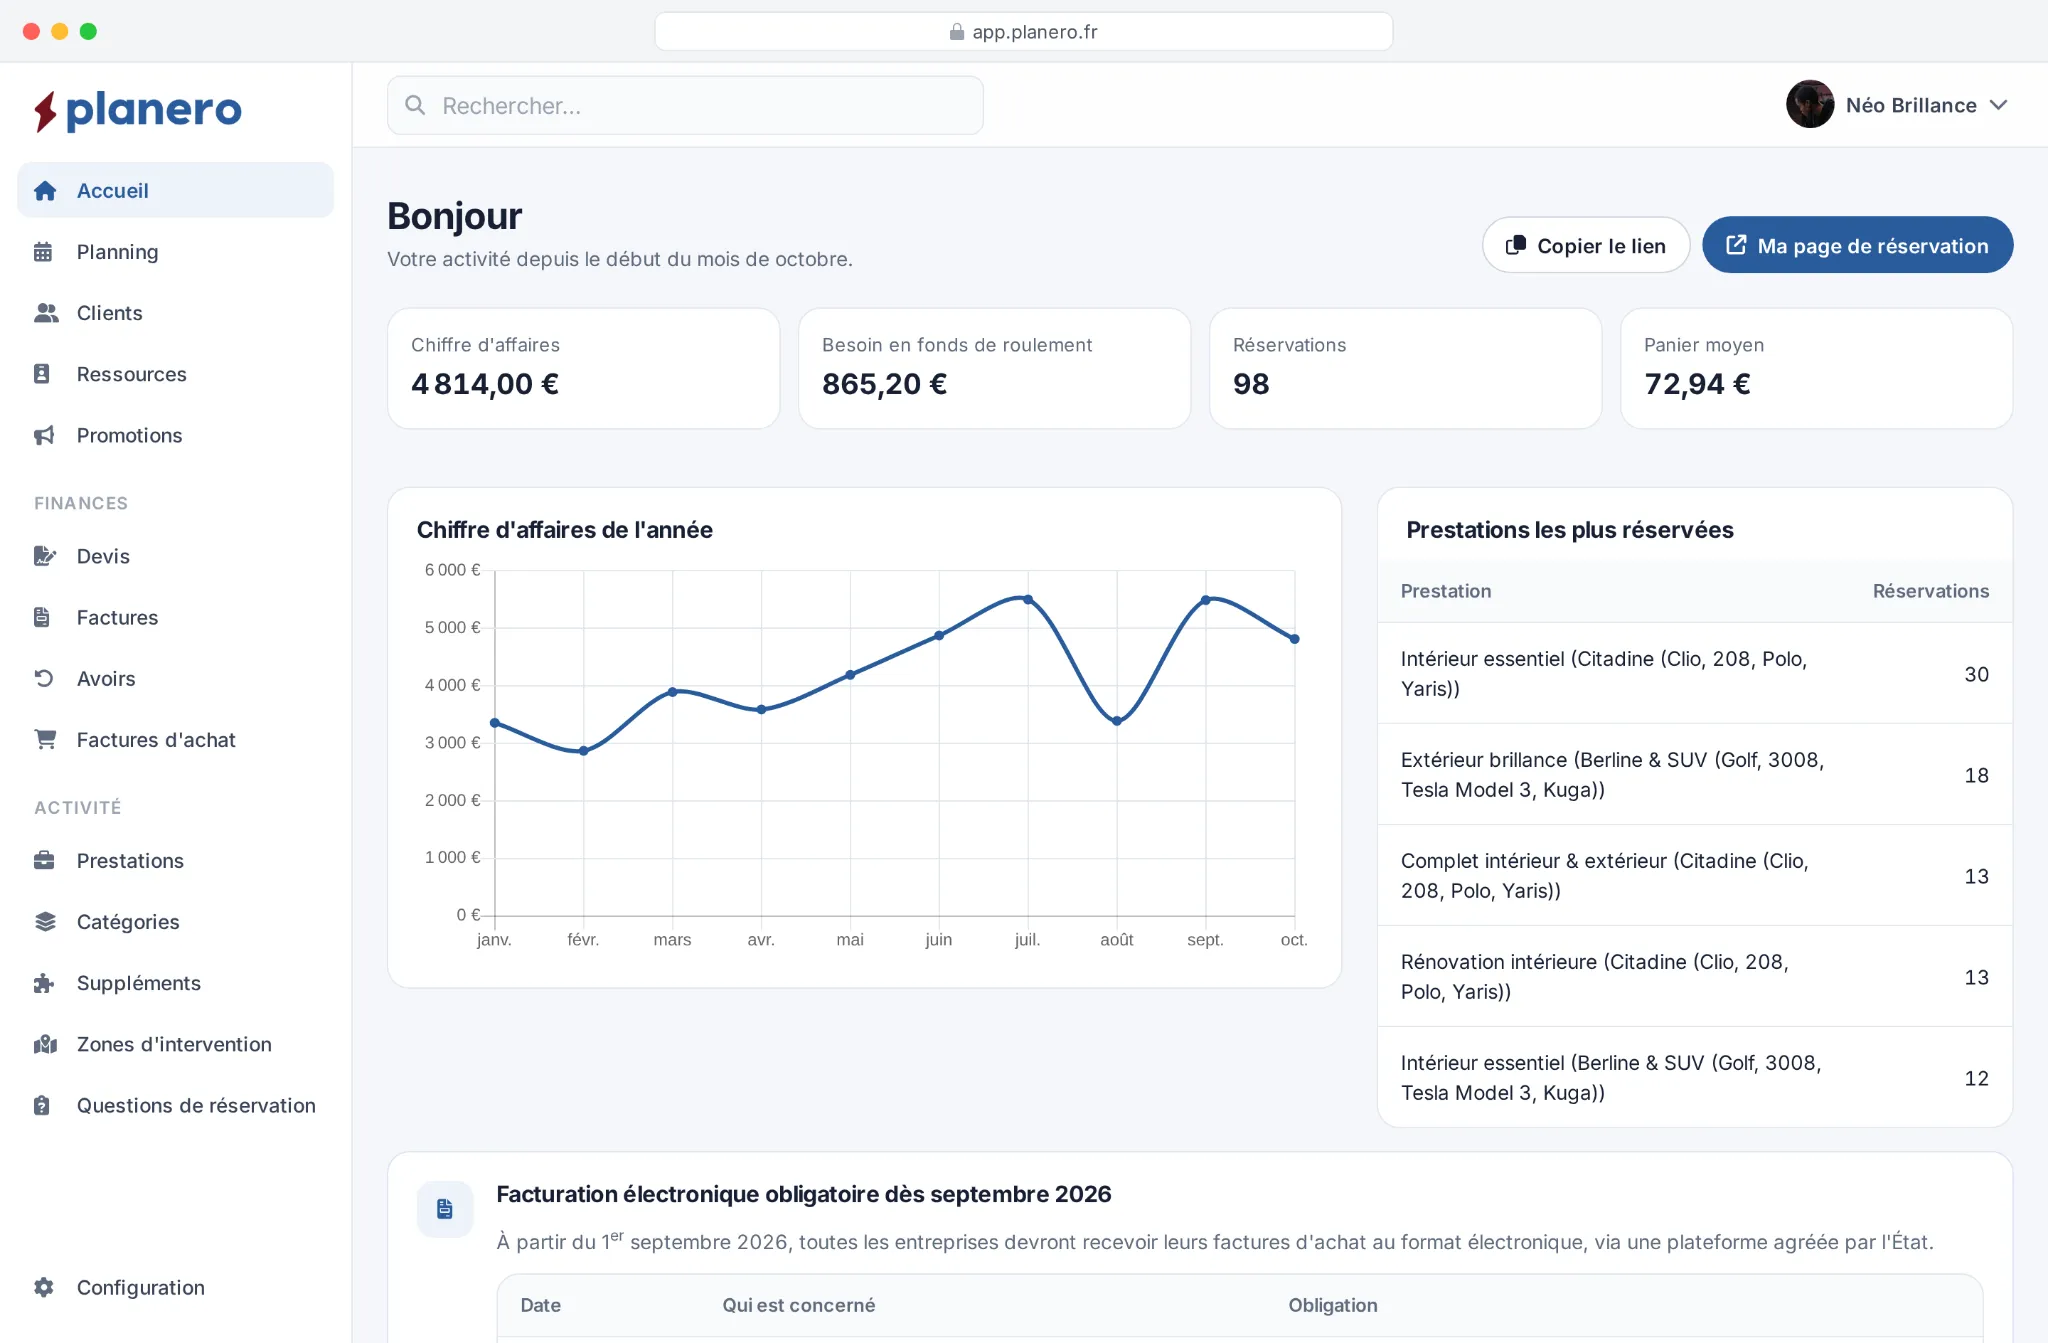Open the Factures page label

click(x=117, y=617)
